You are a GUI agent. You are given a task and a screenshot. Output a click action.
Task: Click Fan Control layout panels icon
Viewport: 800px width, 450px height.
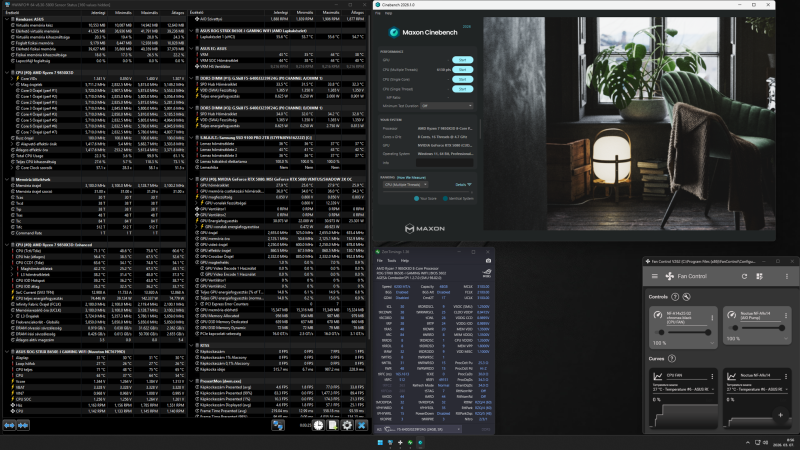[x=759, y=276]
